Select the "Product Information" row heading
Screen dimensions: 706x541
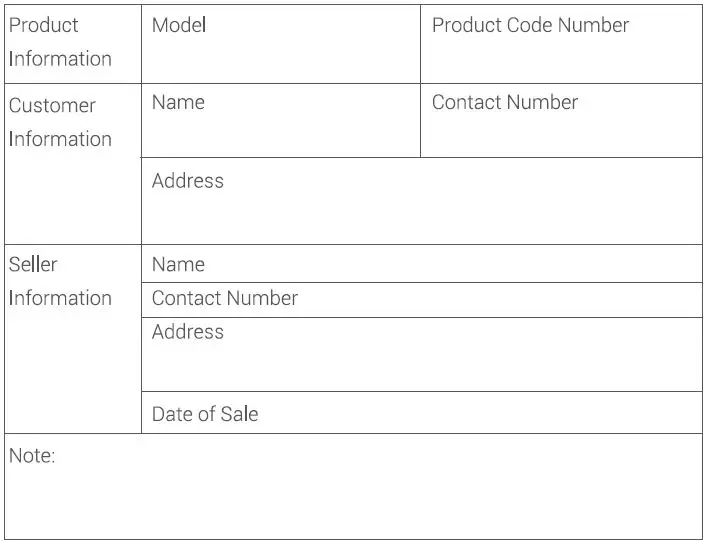pos(60,42)
